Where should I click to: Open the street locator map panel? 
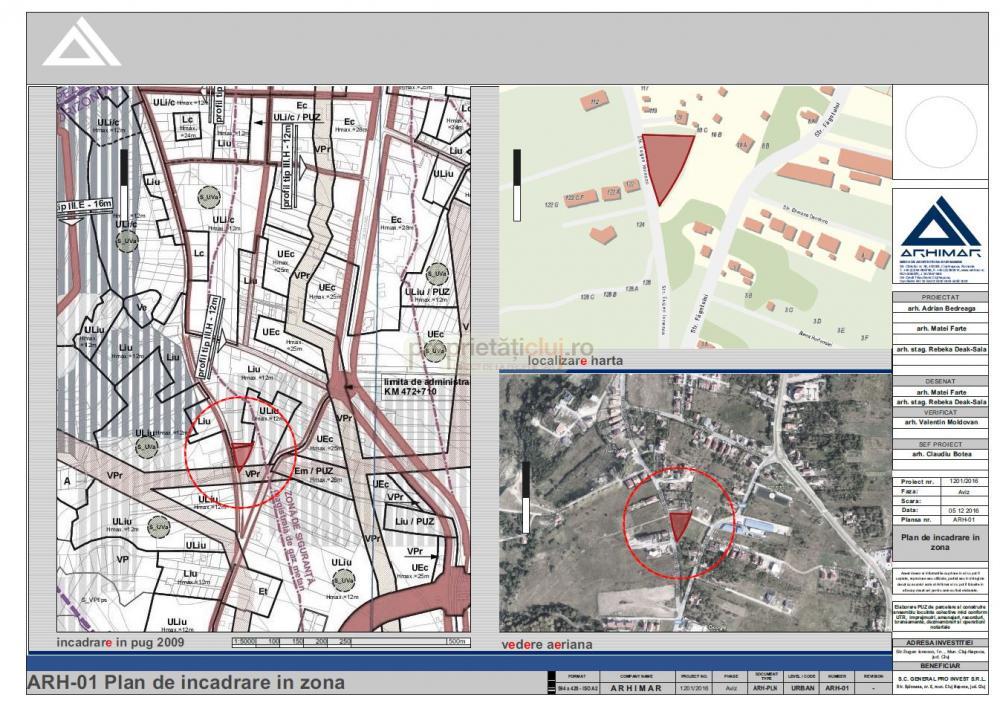point(695,217)
